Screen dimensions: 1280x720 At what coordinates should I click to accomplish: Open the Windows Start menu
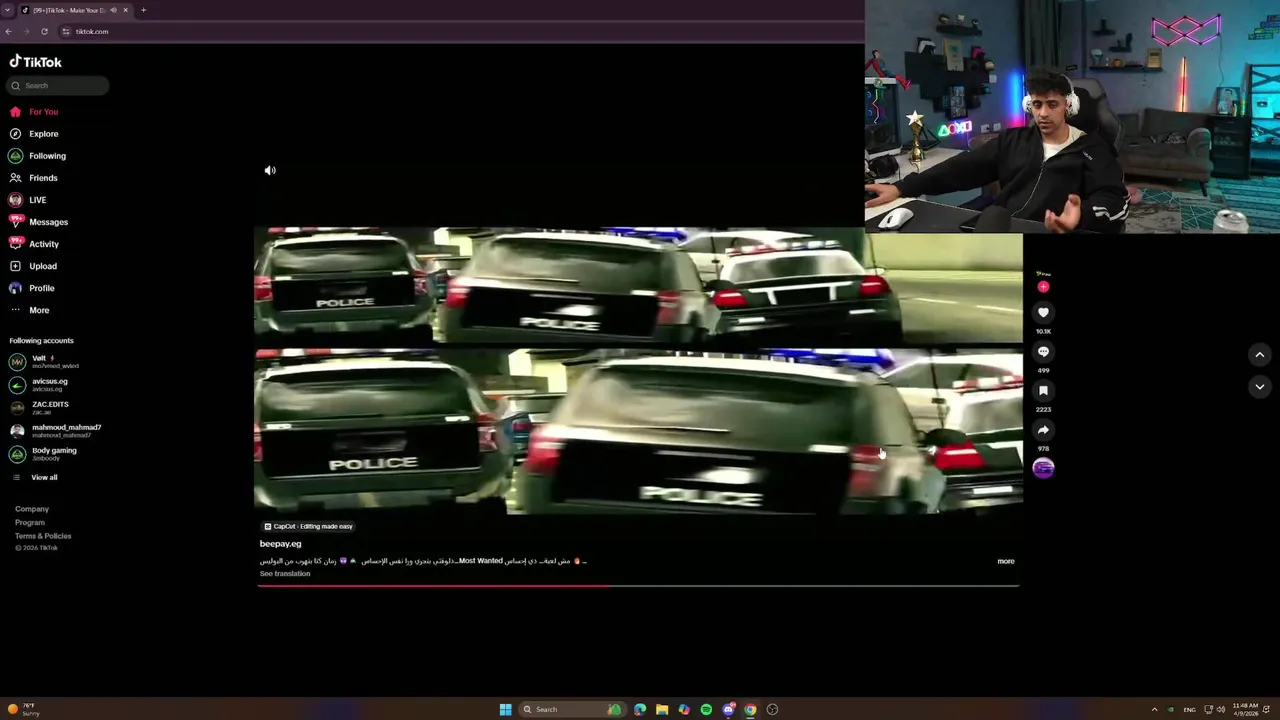[x=505, y=709]
